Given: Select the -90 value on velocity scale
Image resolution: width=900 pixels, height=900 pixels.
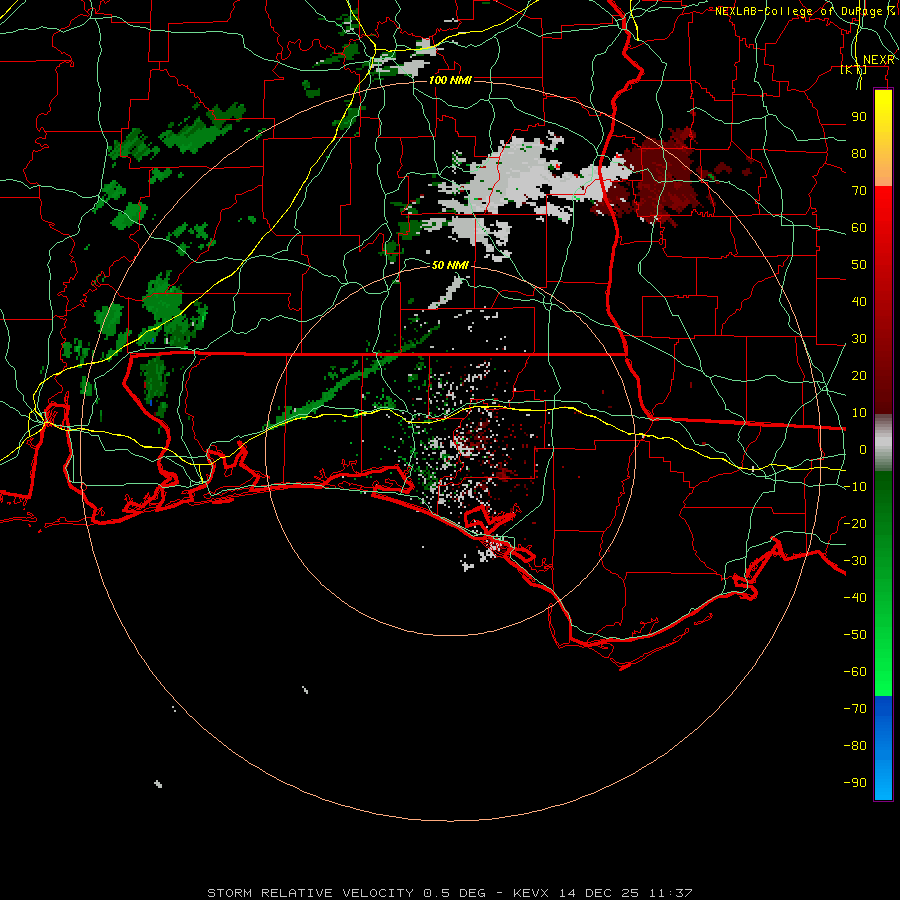Looking at the screenshot, I should coord(855,783).
